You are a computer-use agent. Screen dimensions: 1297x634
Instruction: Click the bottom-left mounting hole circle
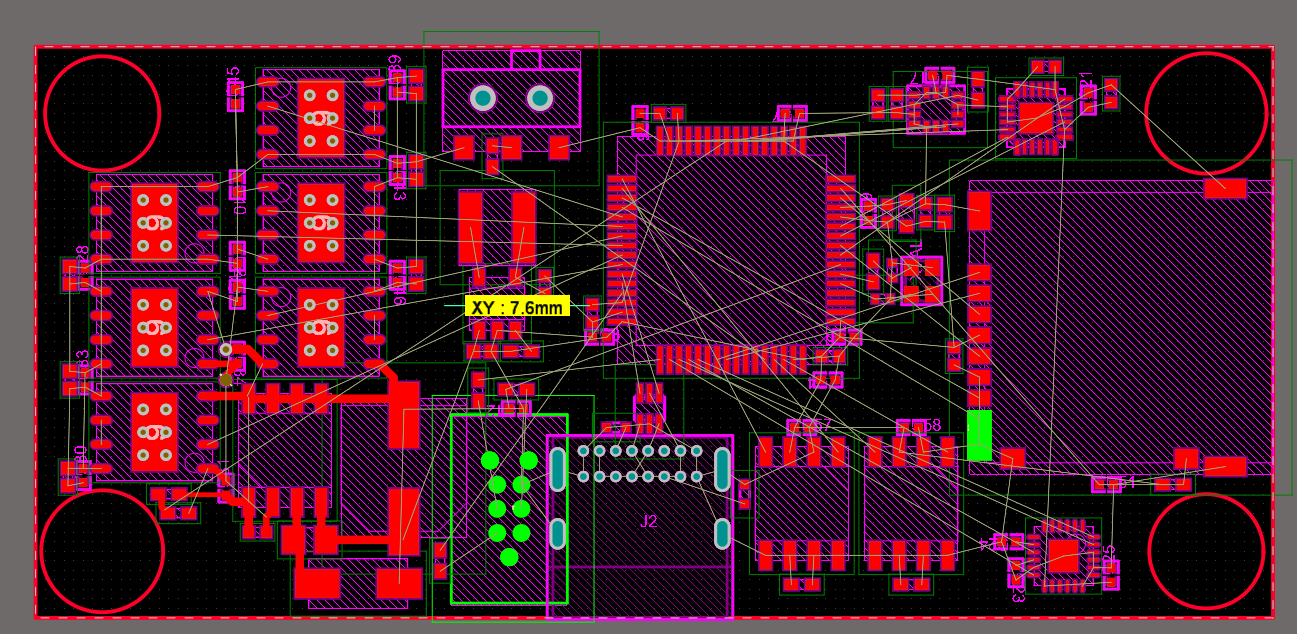[102, 551]
